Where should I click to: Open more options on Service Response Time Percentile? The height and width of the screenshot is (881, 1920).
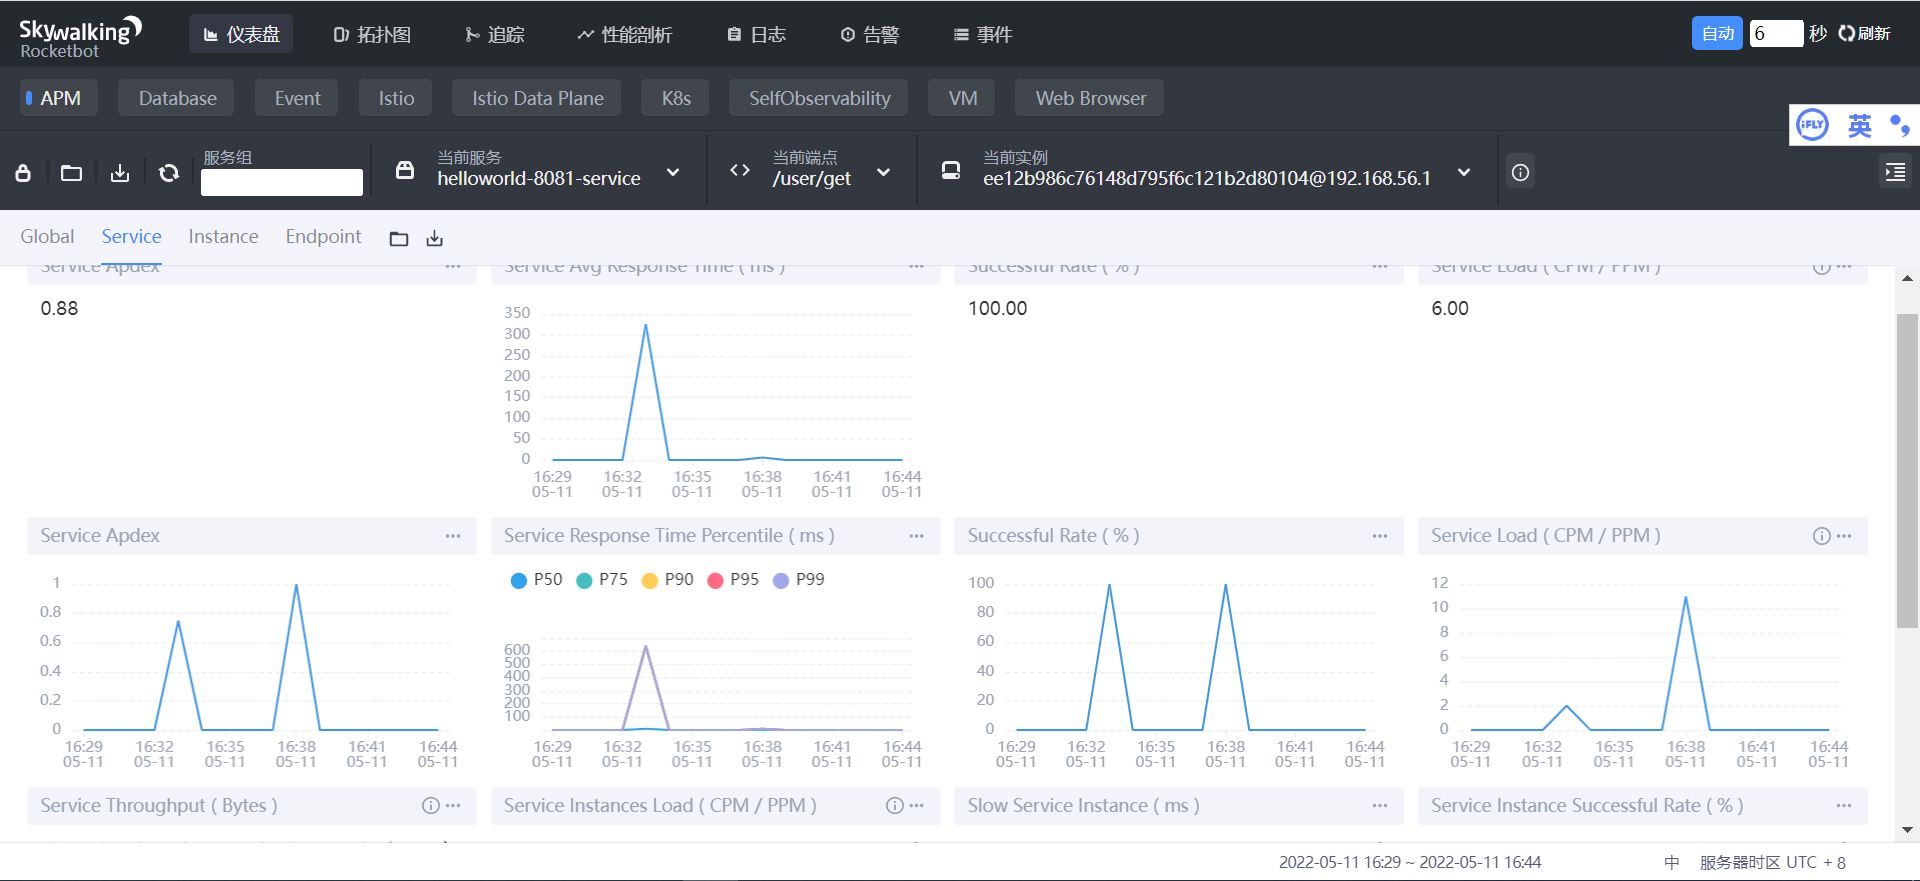pos(917,536)
